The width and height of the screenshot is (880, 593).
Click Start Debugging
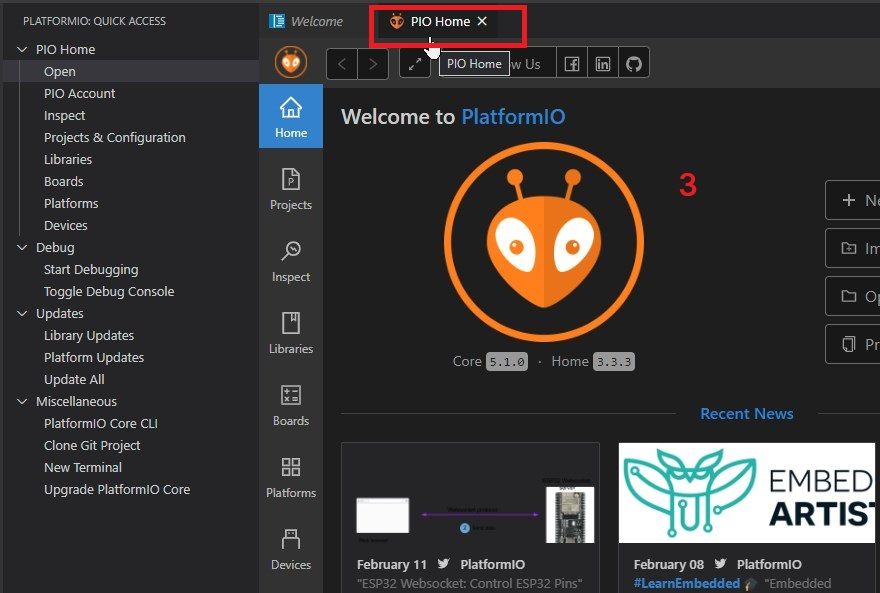click(x=91, y=269)
